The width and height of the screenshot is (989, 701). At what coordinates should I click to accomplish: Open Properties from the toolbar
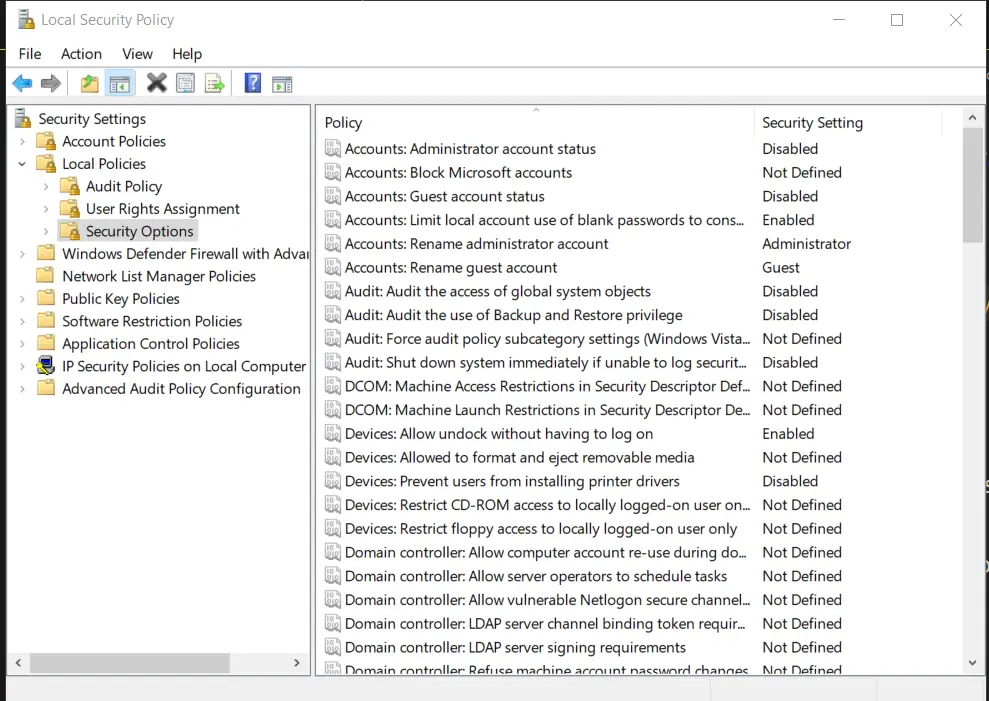185,84
